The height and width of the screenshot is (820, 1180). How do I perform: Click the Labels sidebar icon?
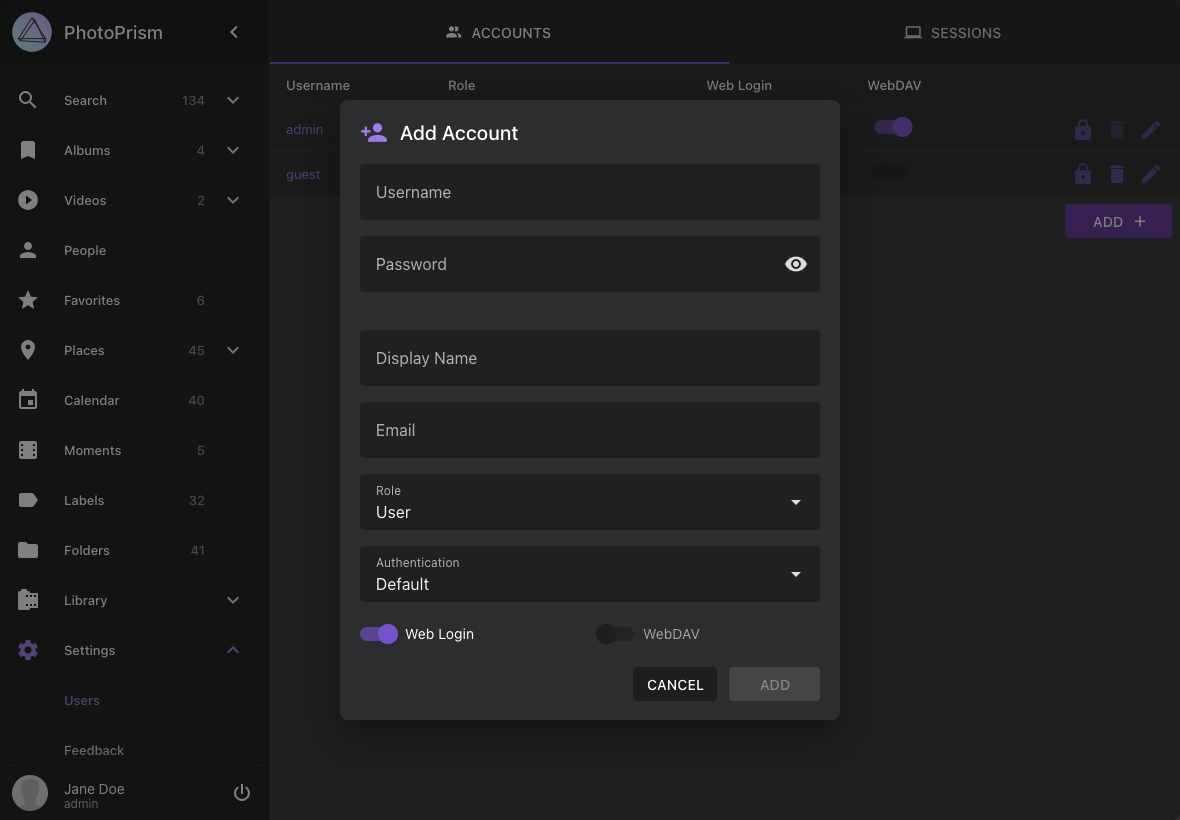[27, 500]
